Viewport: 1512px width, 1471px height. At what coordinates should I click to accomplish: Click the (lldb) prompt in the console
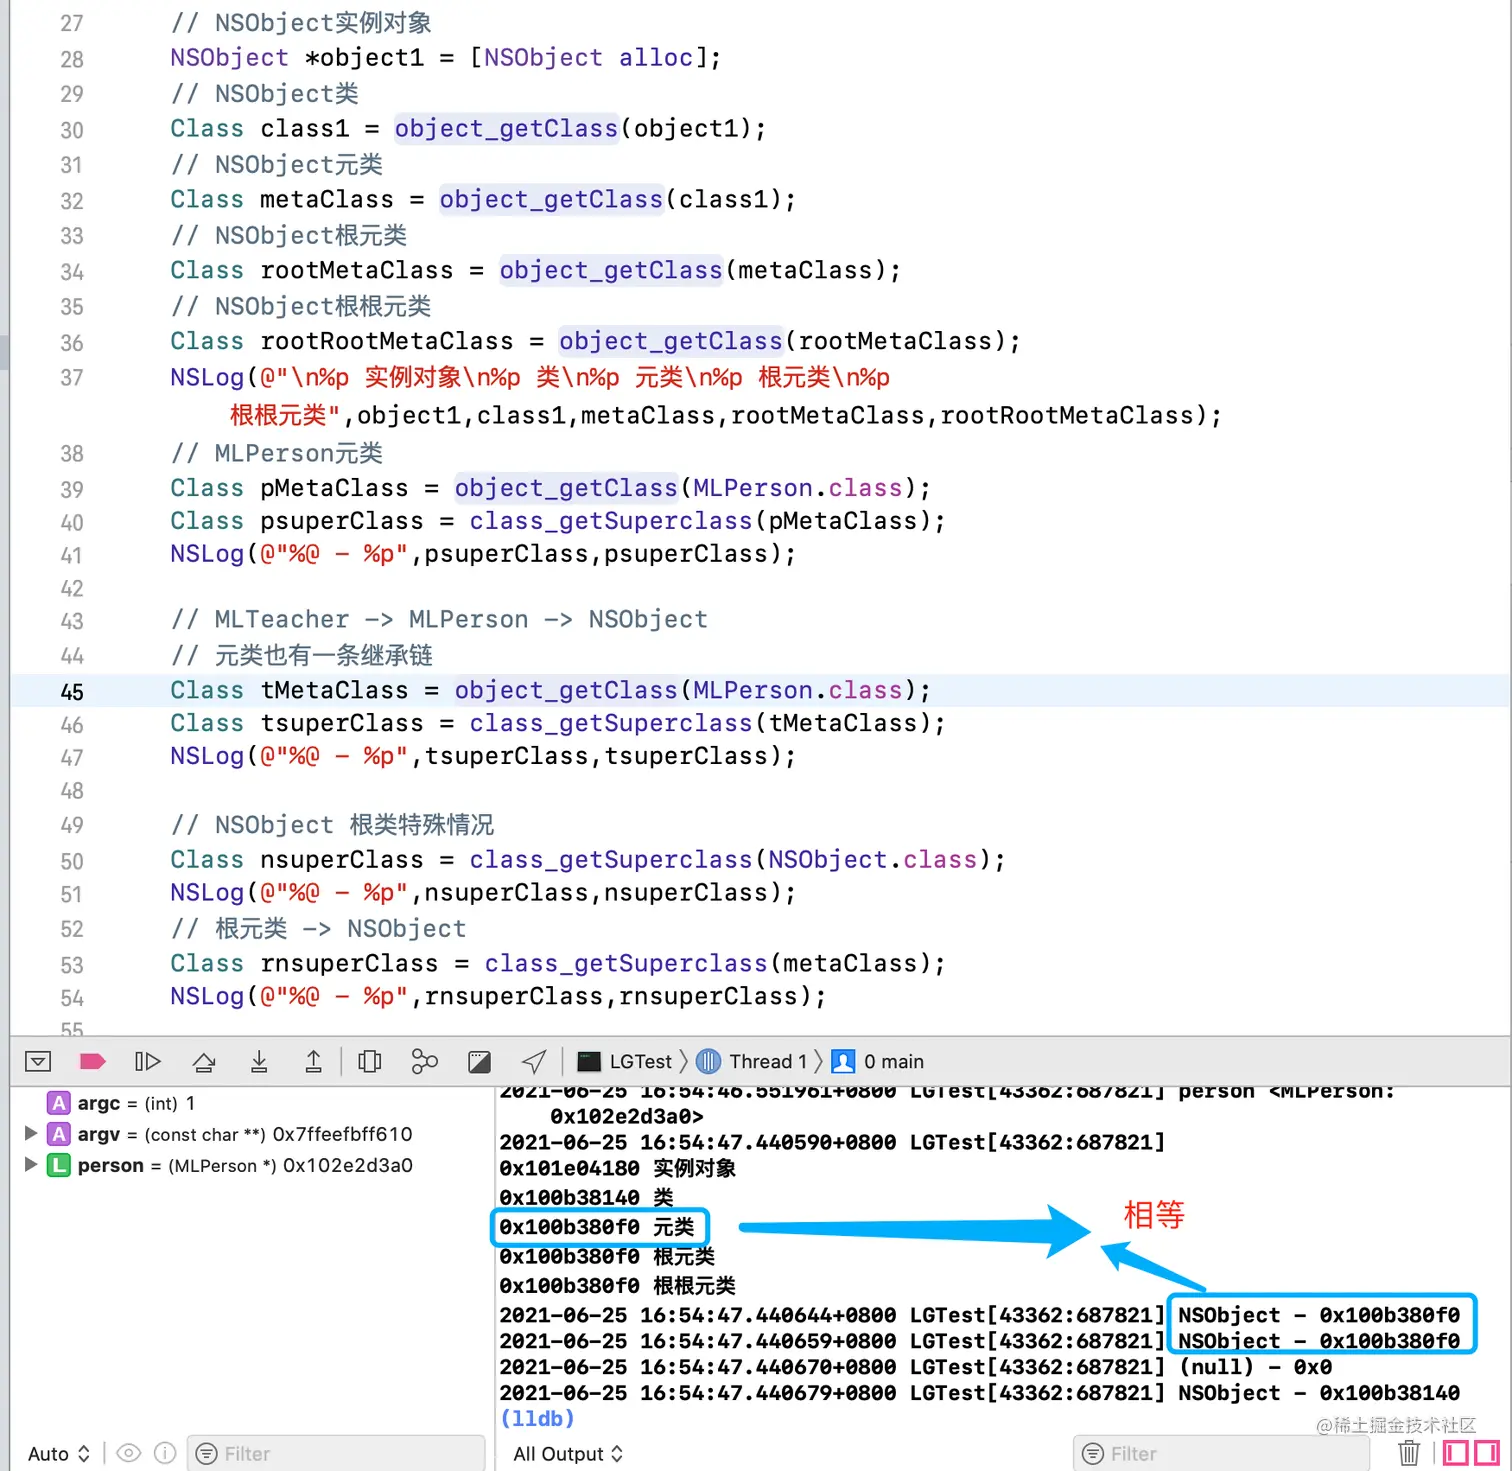tap(538, 1418)
